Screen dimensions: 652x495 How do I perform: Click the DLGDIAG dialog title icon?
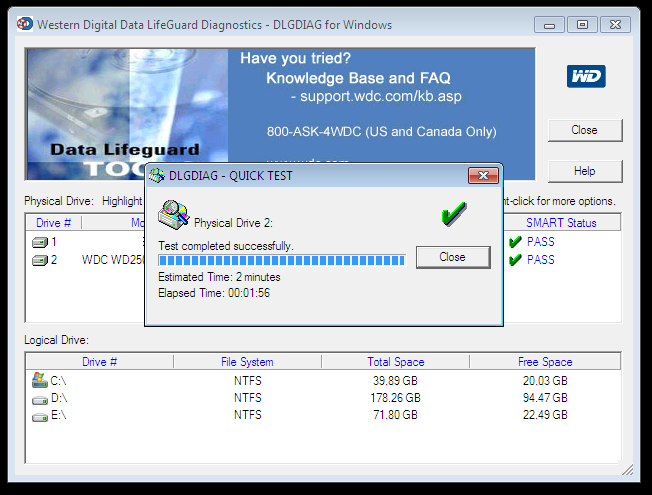click(x=157, y=176)
